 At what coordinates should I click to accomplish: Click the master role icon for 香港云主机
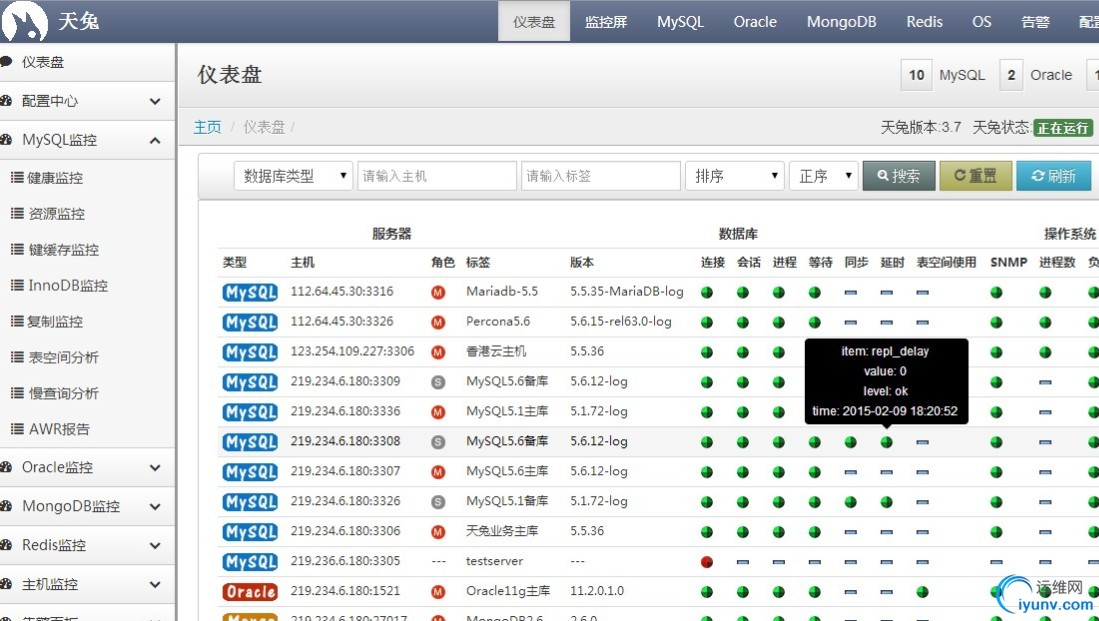point(437,352)
